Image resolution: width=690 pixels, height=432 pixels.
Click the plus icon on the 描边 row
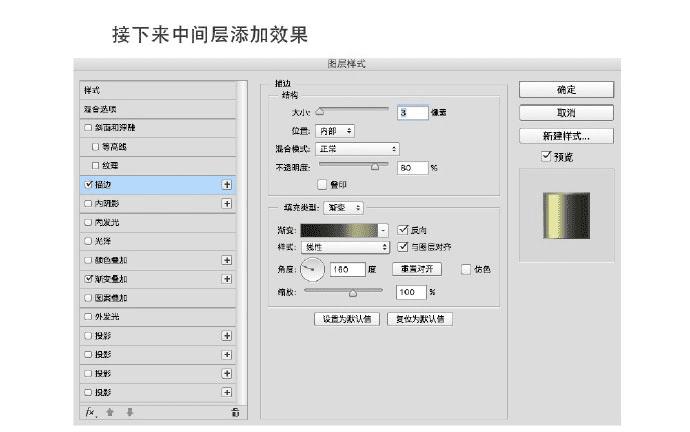tap(227, 185)
